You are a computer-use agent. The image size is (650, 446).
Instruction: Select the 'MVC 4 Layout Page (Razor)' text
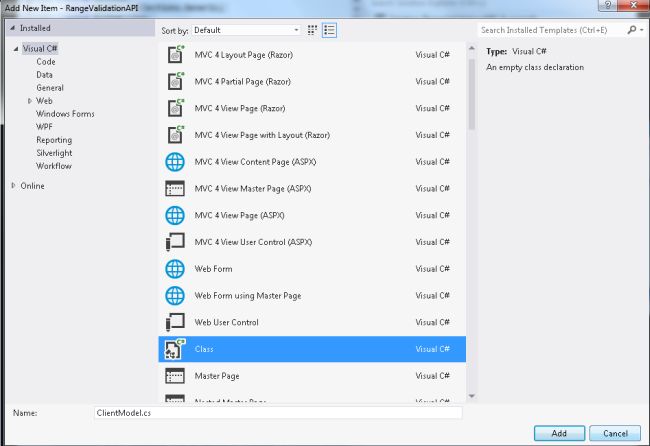[x=244, y=55]
